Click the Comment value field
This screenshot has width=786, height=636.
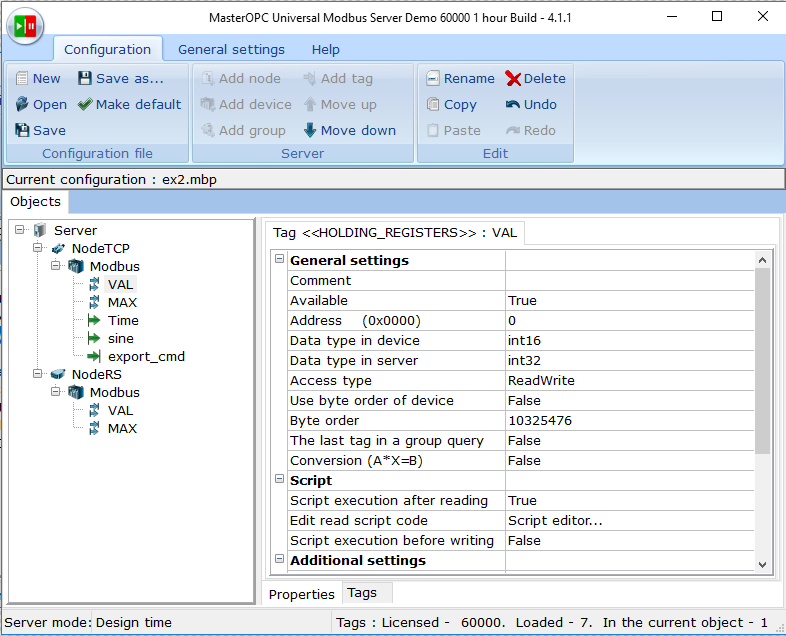tap(629, 280)
